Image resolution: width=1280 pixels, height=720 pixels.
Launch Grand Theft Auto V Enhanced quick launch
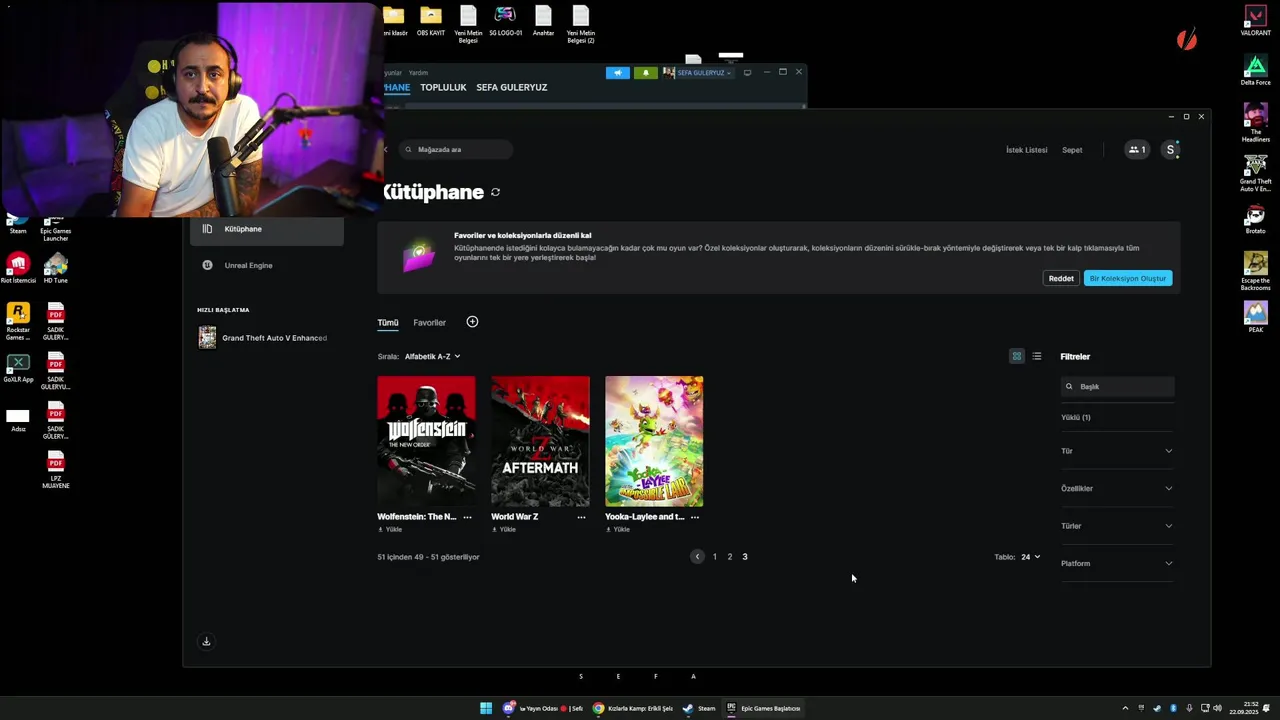[x=263, y=338]
